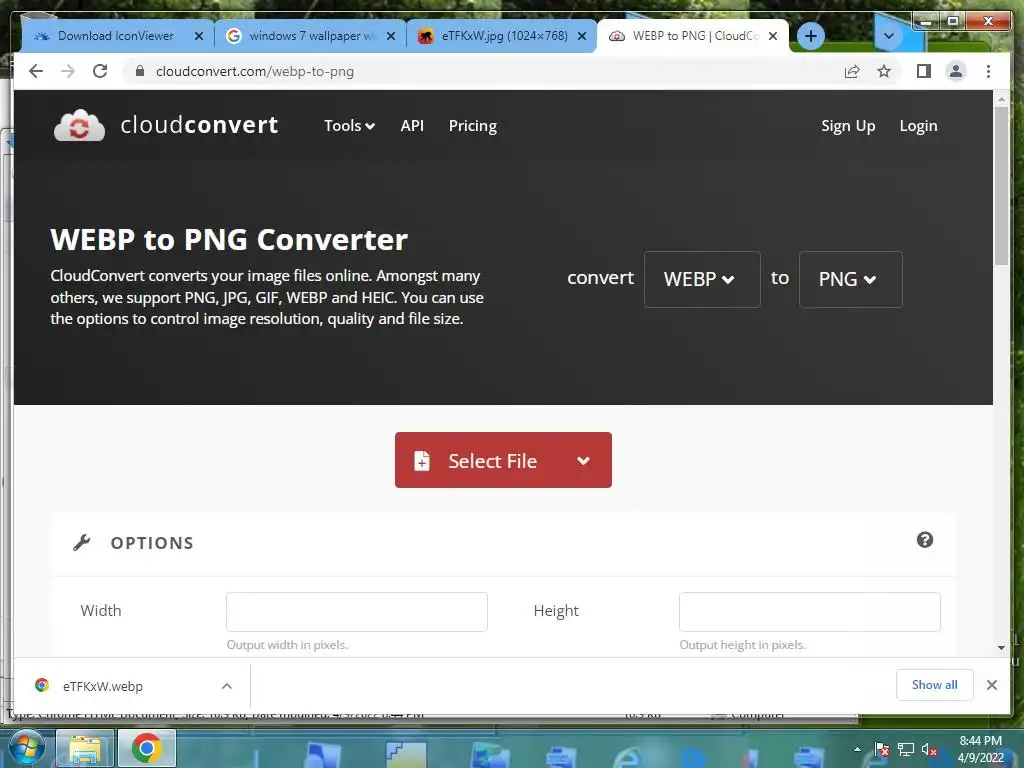Open the taskbar clock showing 8:44 PM
The image size is (1024, 768).
(980, 749)
